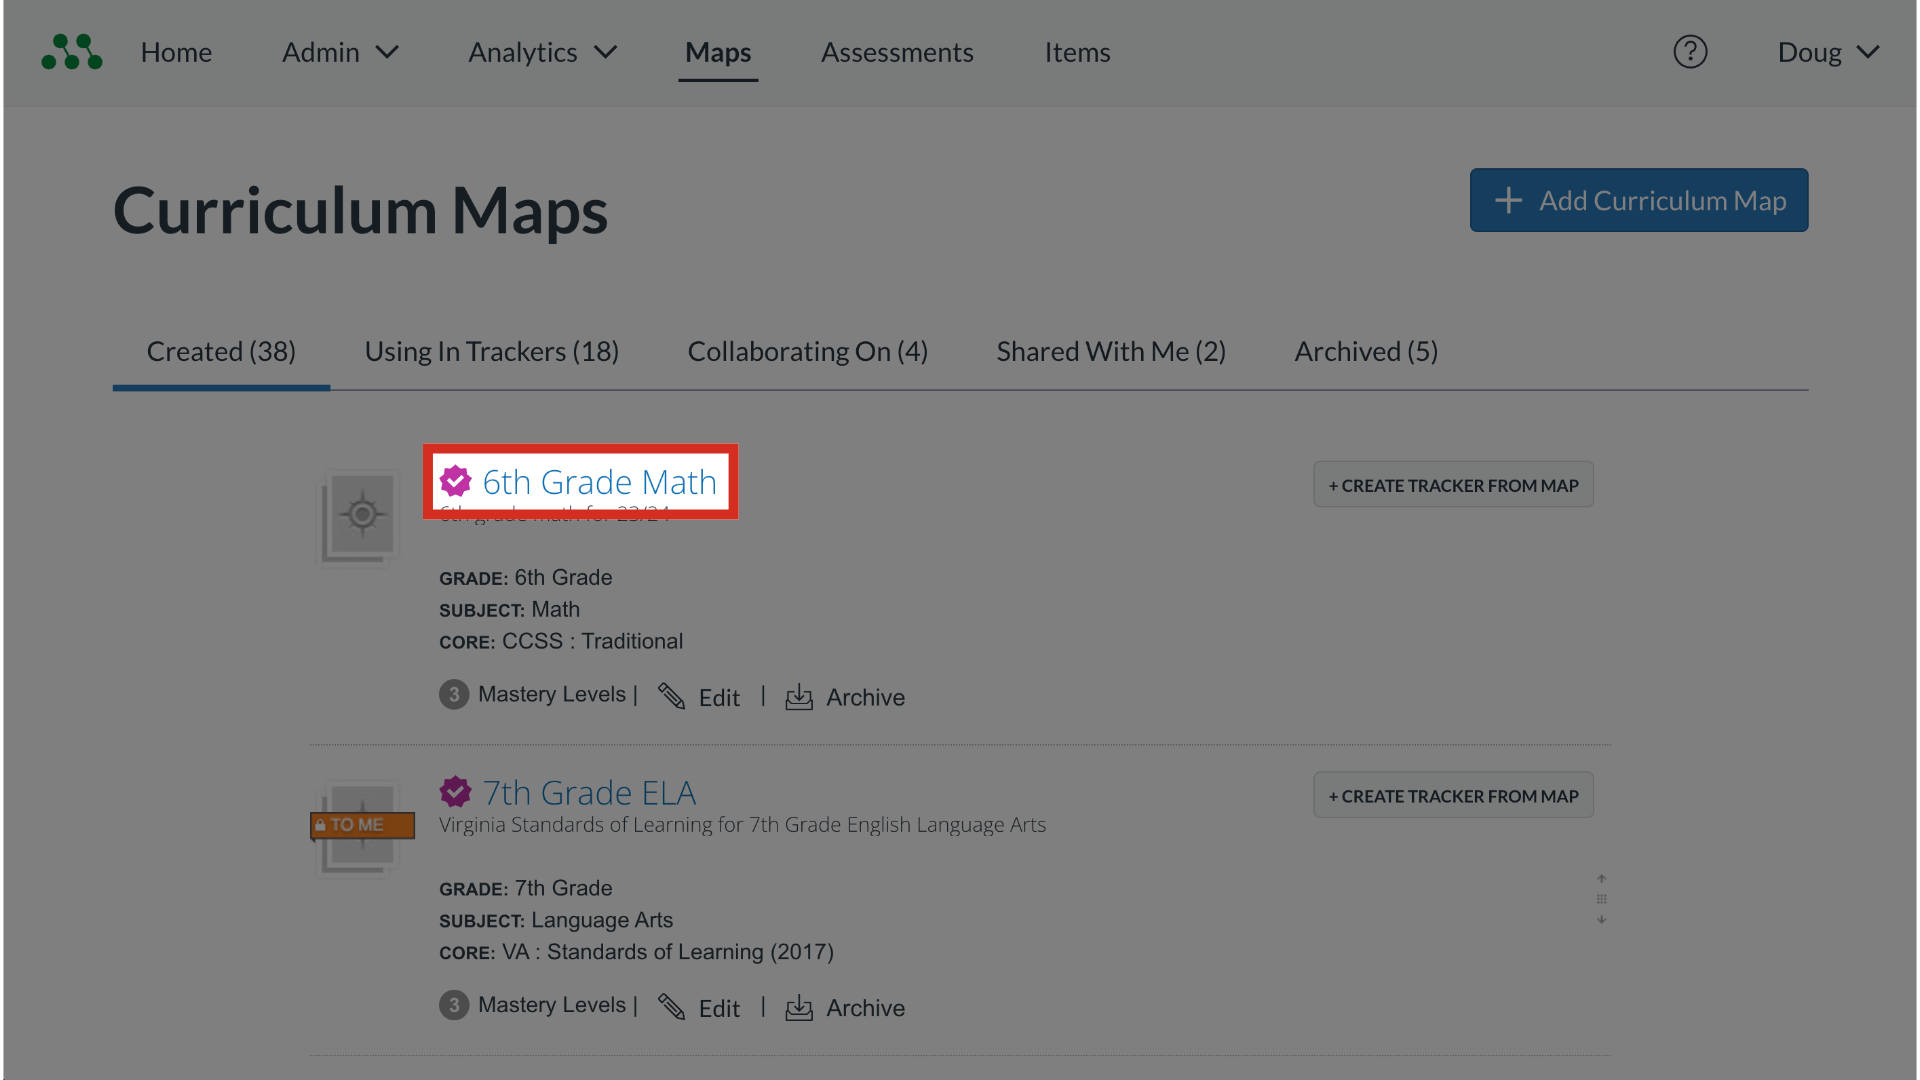The height and width of the screenshot is (1080, 1920).
Task: Move 7th Grade ELA down with the arrow
Action: click(x=1601, y=920)
